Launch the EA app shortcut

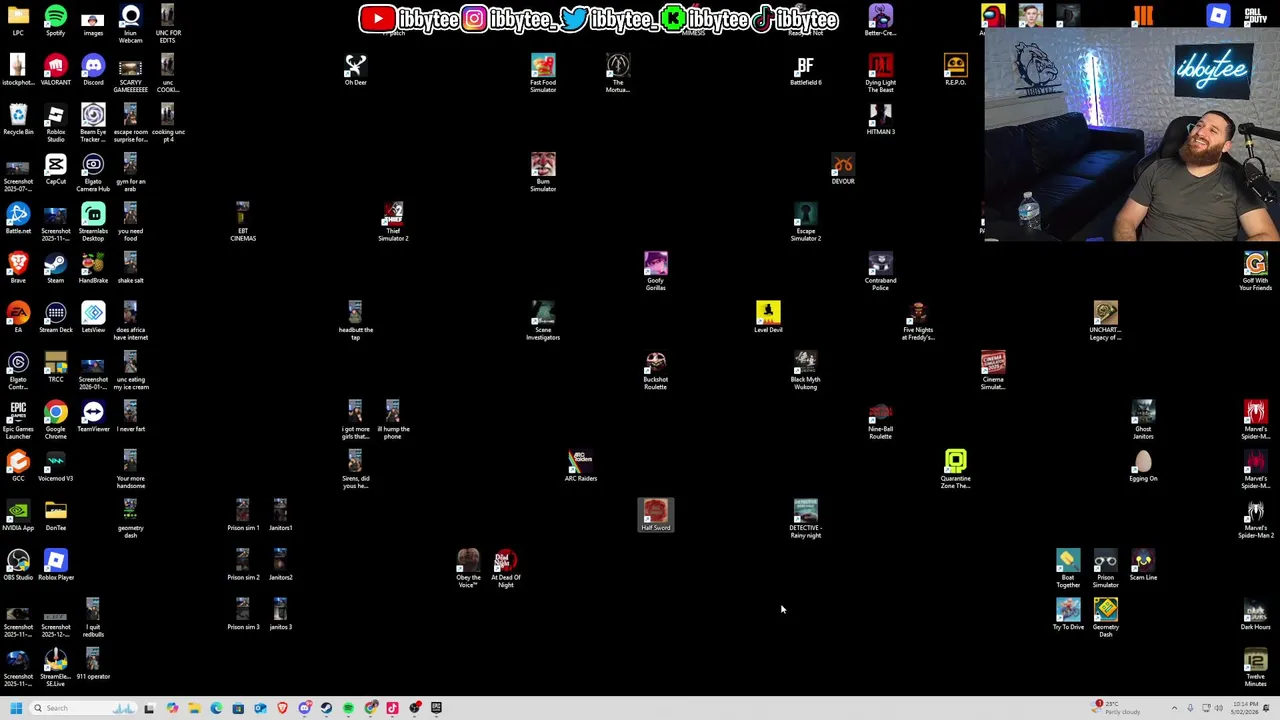click(18, 317)
